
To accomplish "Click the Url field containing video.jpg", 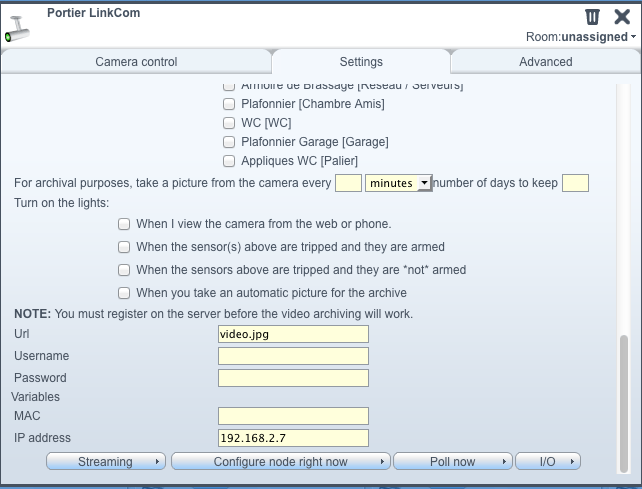I will point(293,334).
